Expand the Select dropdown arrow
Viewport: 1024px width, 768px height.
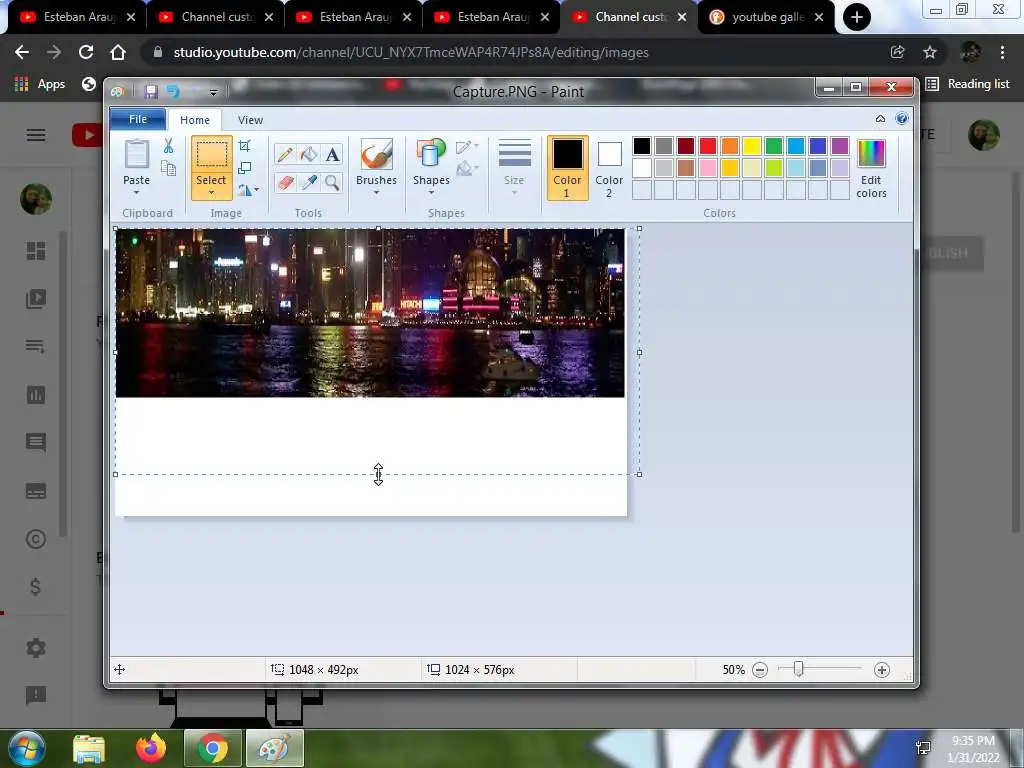[x=211, y=193]
